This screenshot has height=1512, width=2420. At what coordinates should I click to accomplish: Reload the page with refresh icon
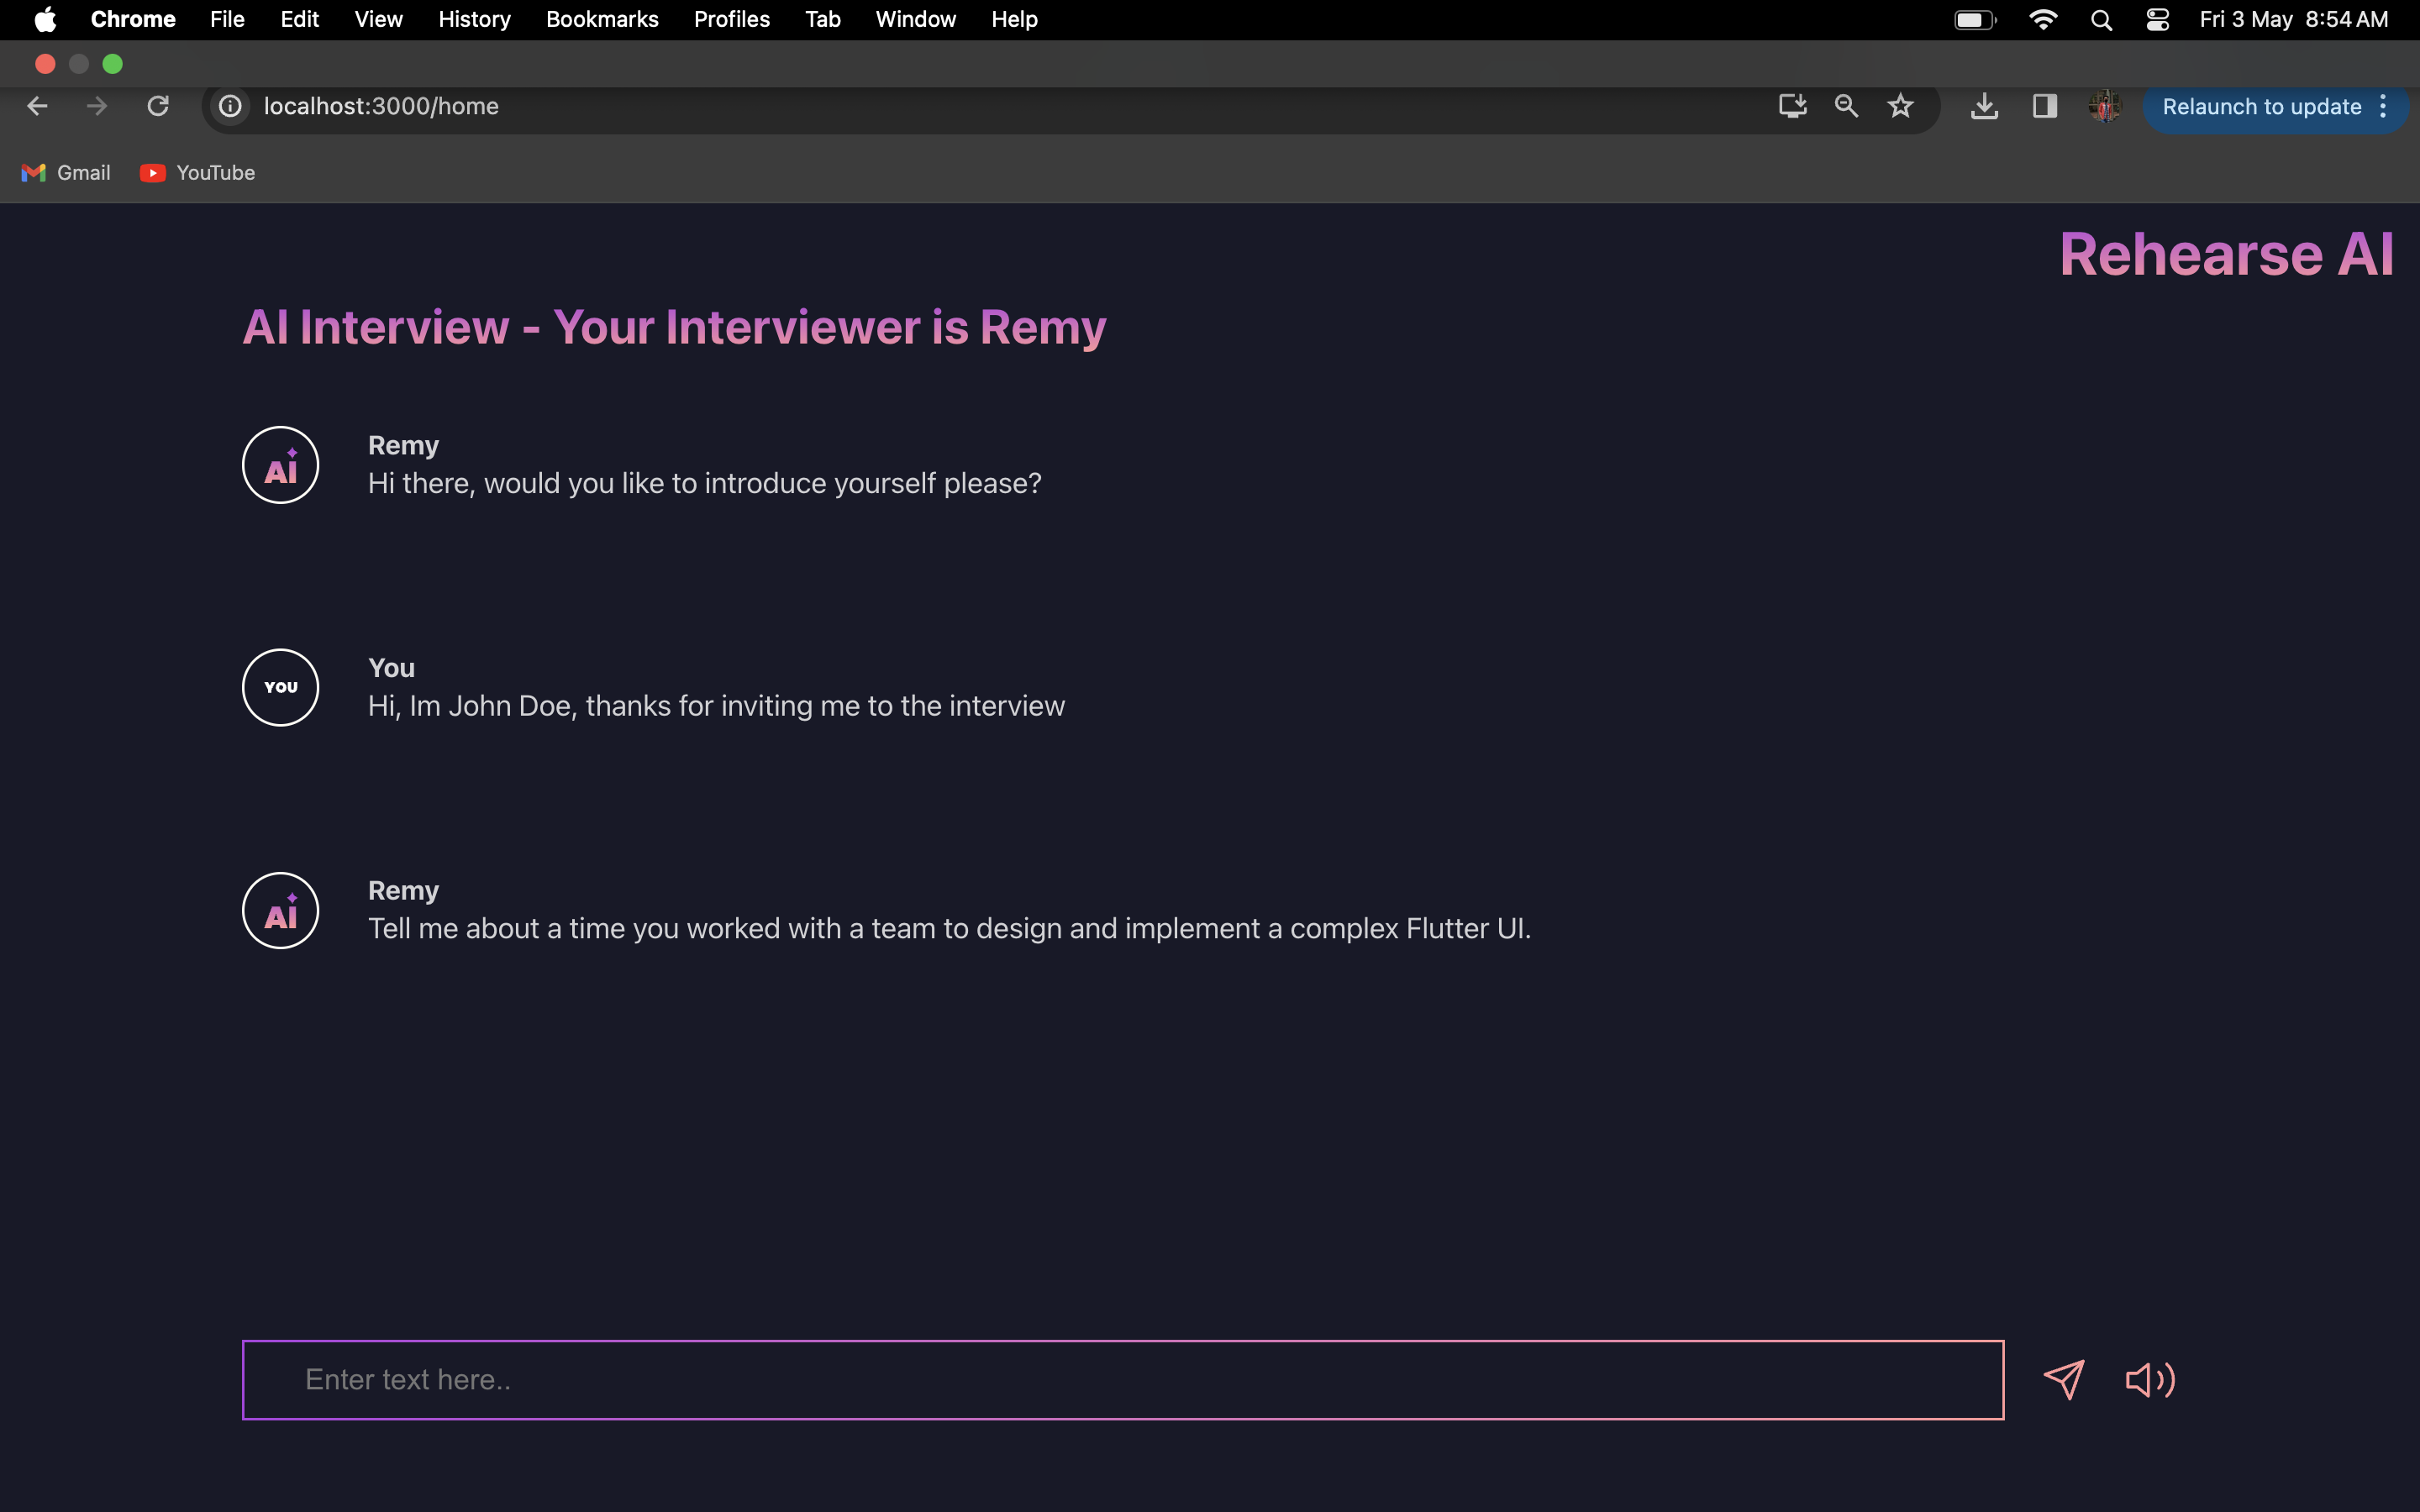click(x=158, y=106)
